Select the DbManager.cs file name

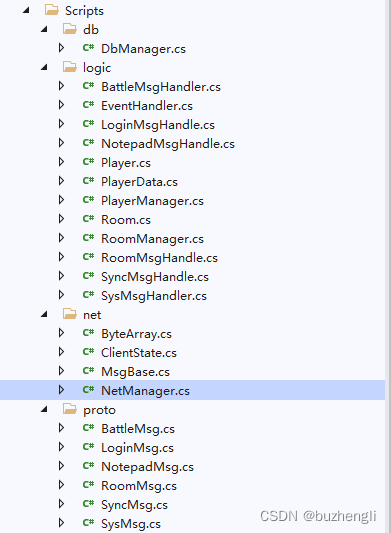coord(143,49)
